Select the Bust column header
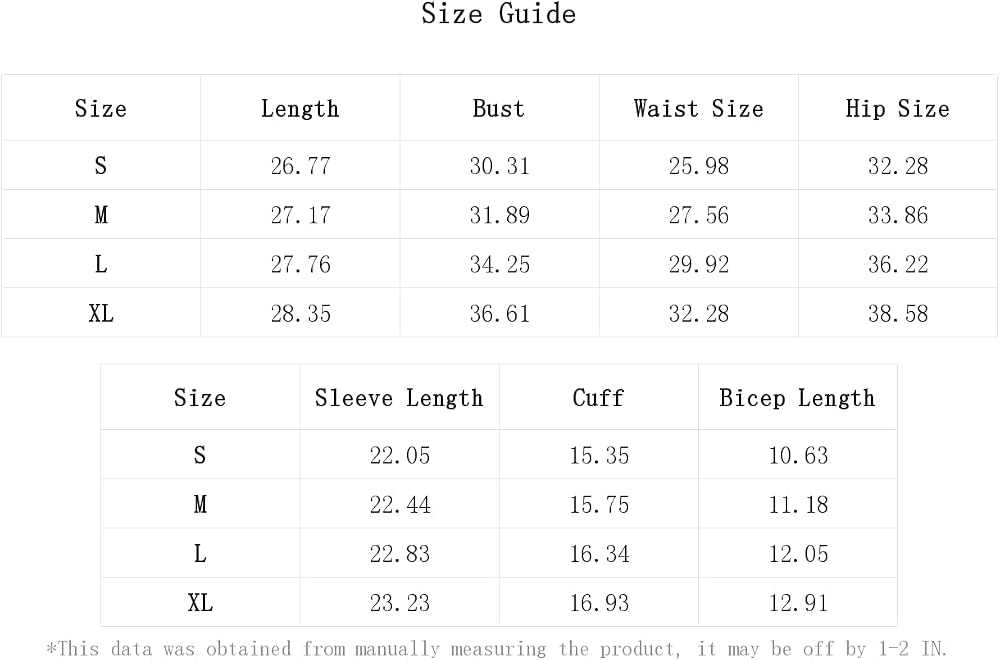Image resolution: width=1000 pixels, height=660 pixels. (499, 108)
